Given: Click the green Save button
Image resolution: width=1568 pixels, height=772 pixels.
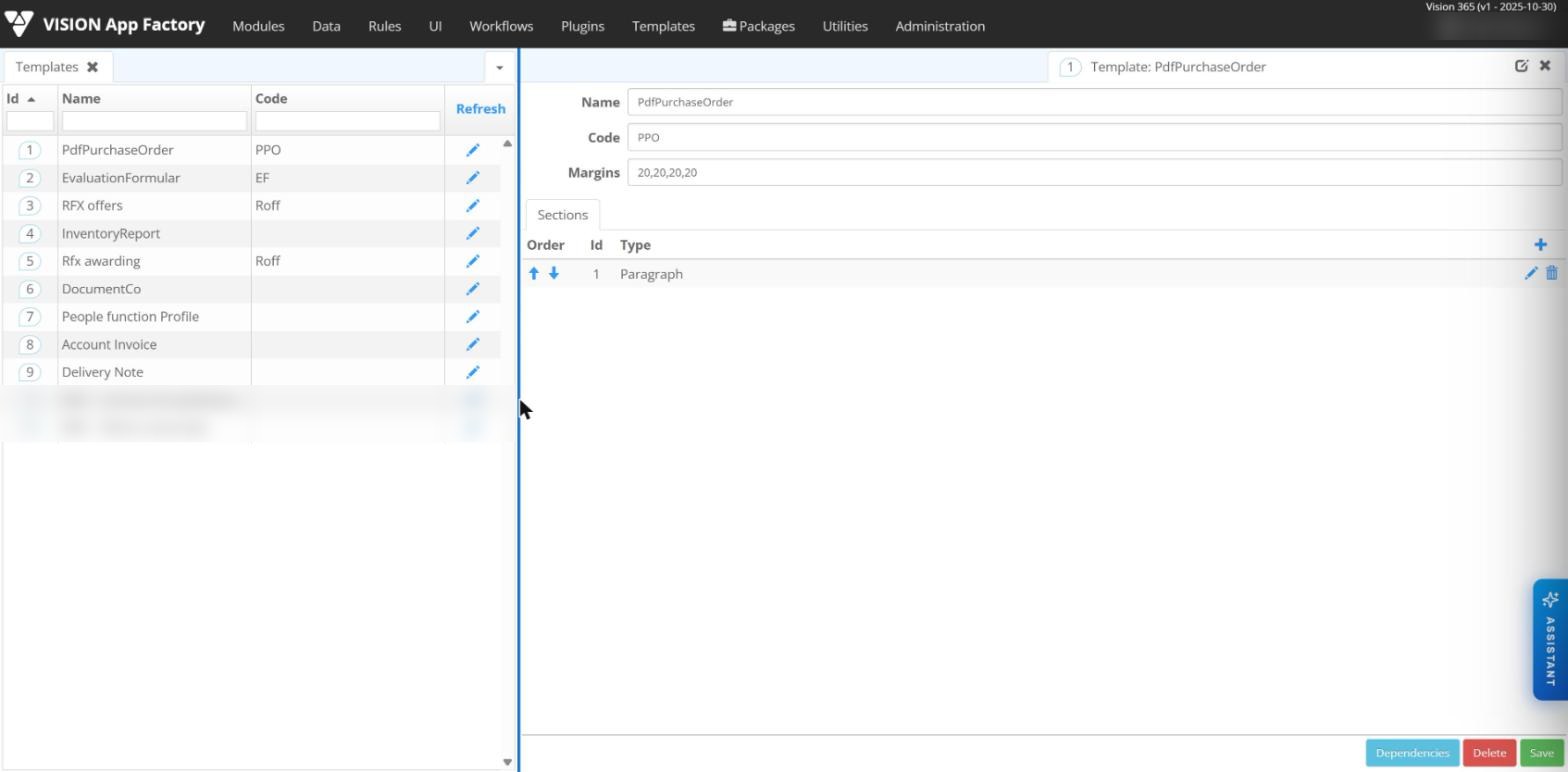Looking at the screenshot, I should click(1541, 753).
